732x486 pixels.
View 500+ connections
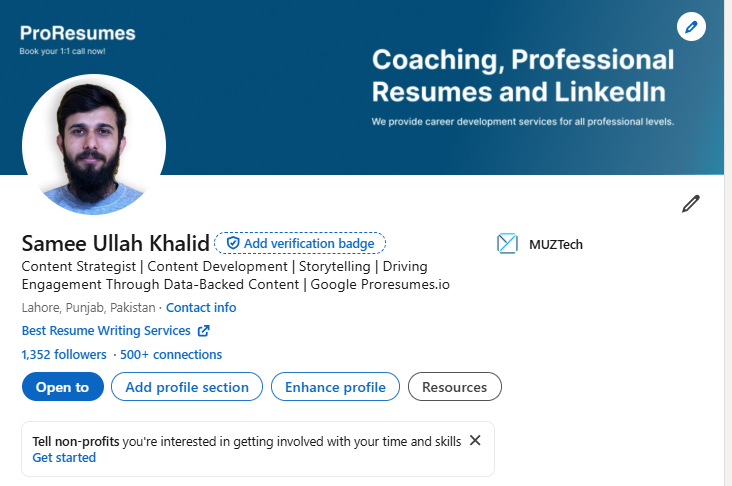tap(171, 354)
